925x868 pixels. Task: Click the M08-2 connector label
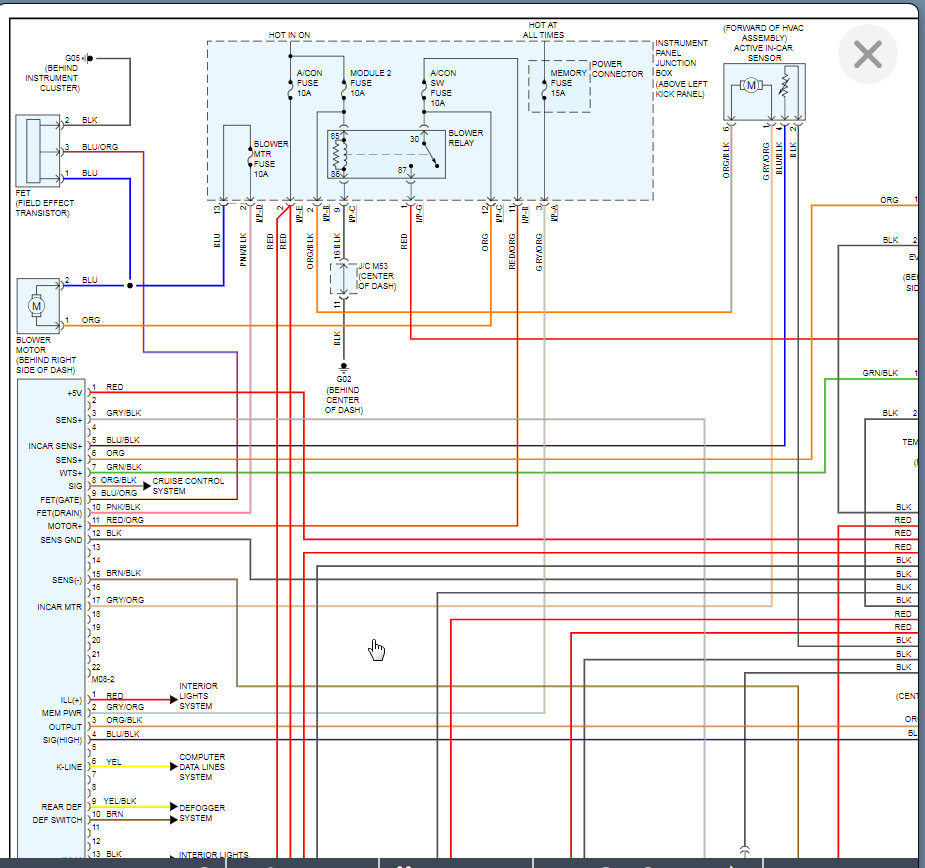click(x=103, y=680)
